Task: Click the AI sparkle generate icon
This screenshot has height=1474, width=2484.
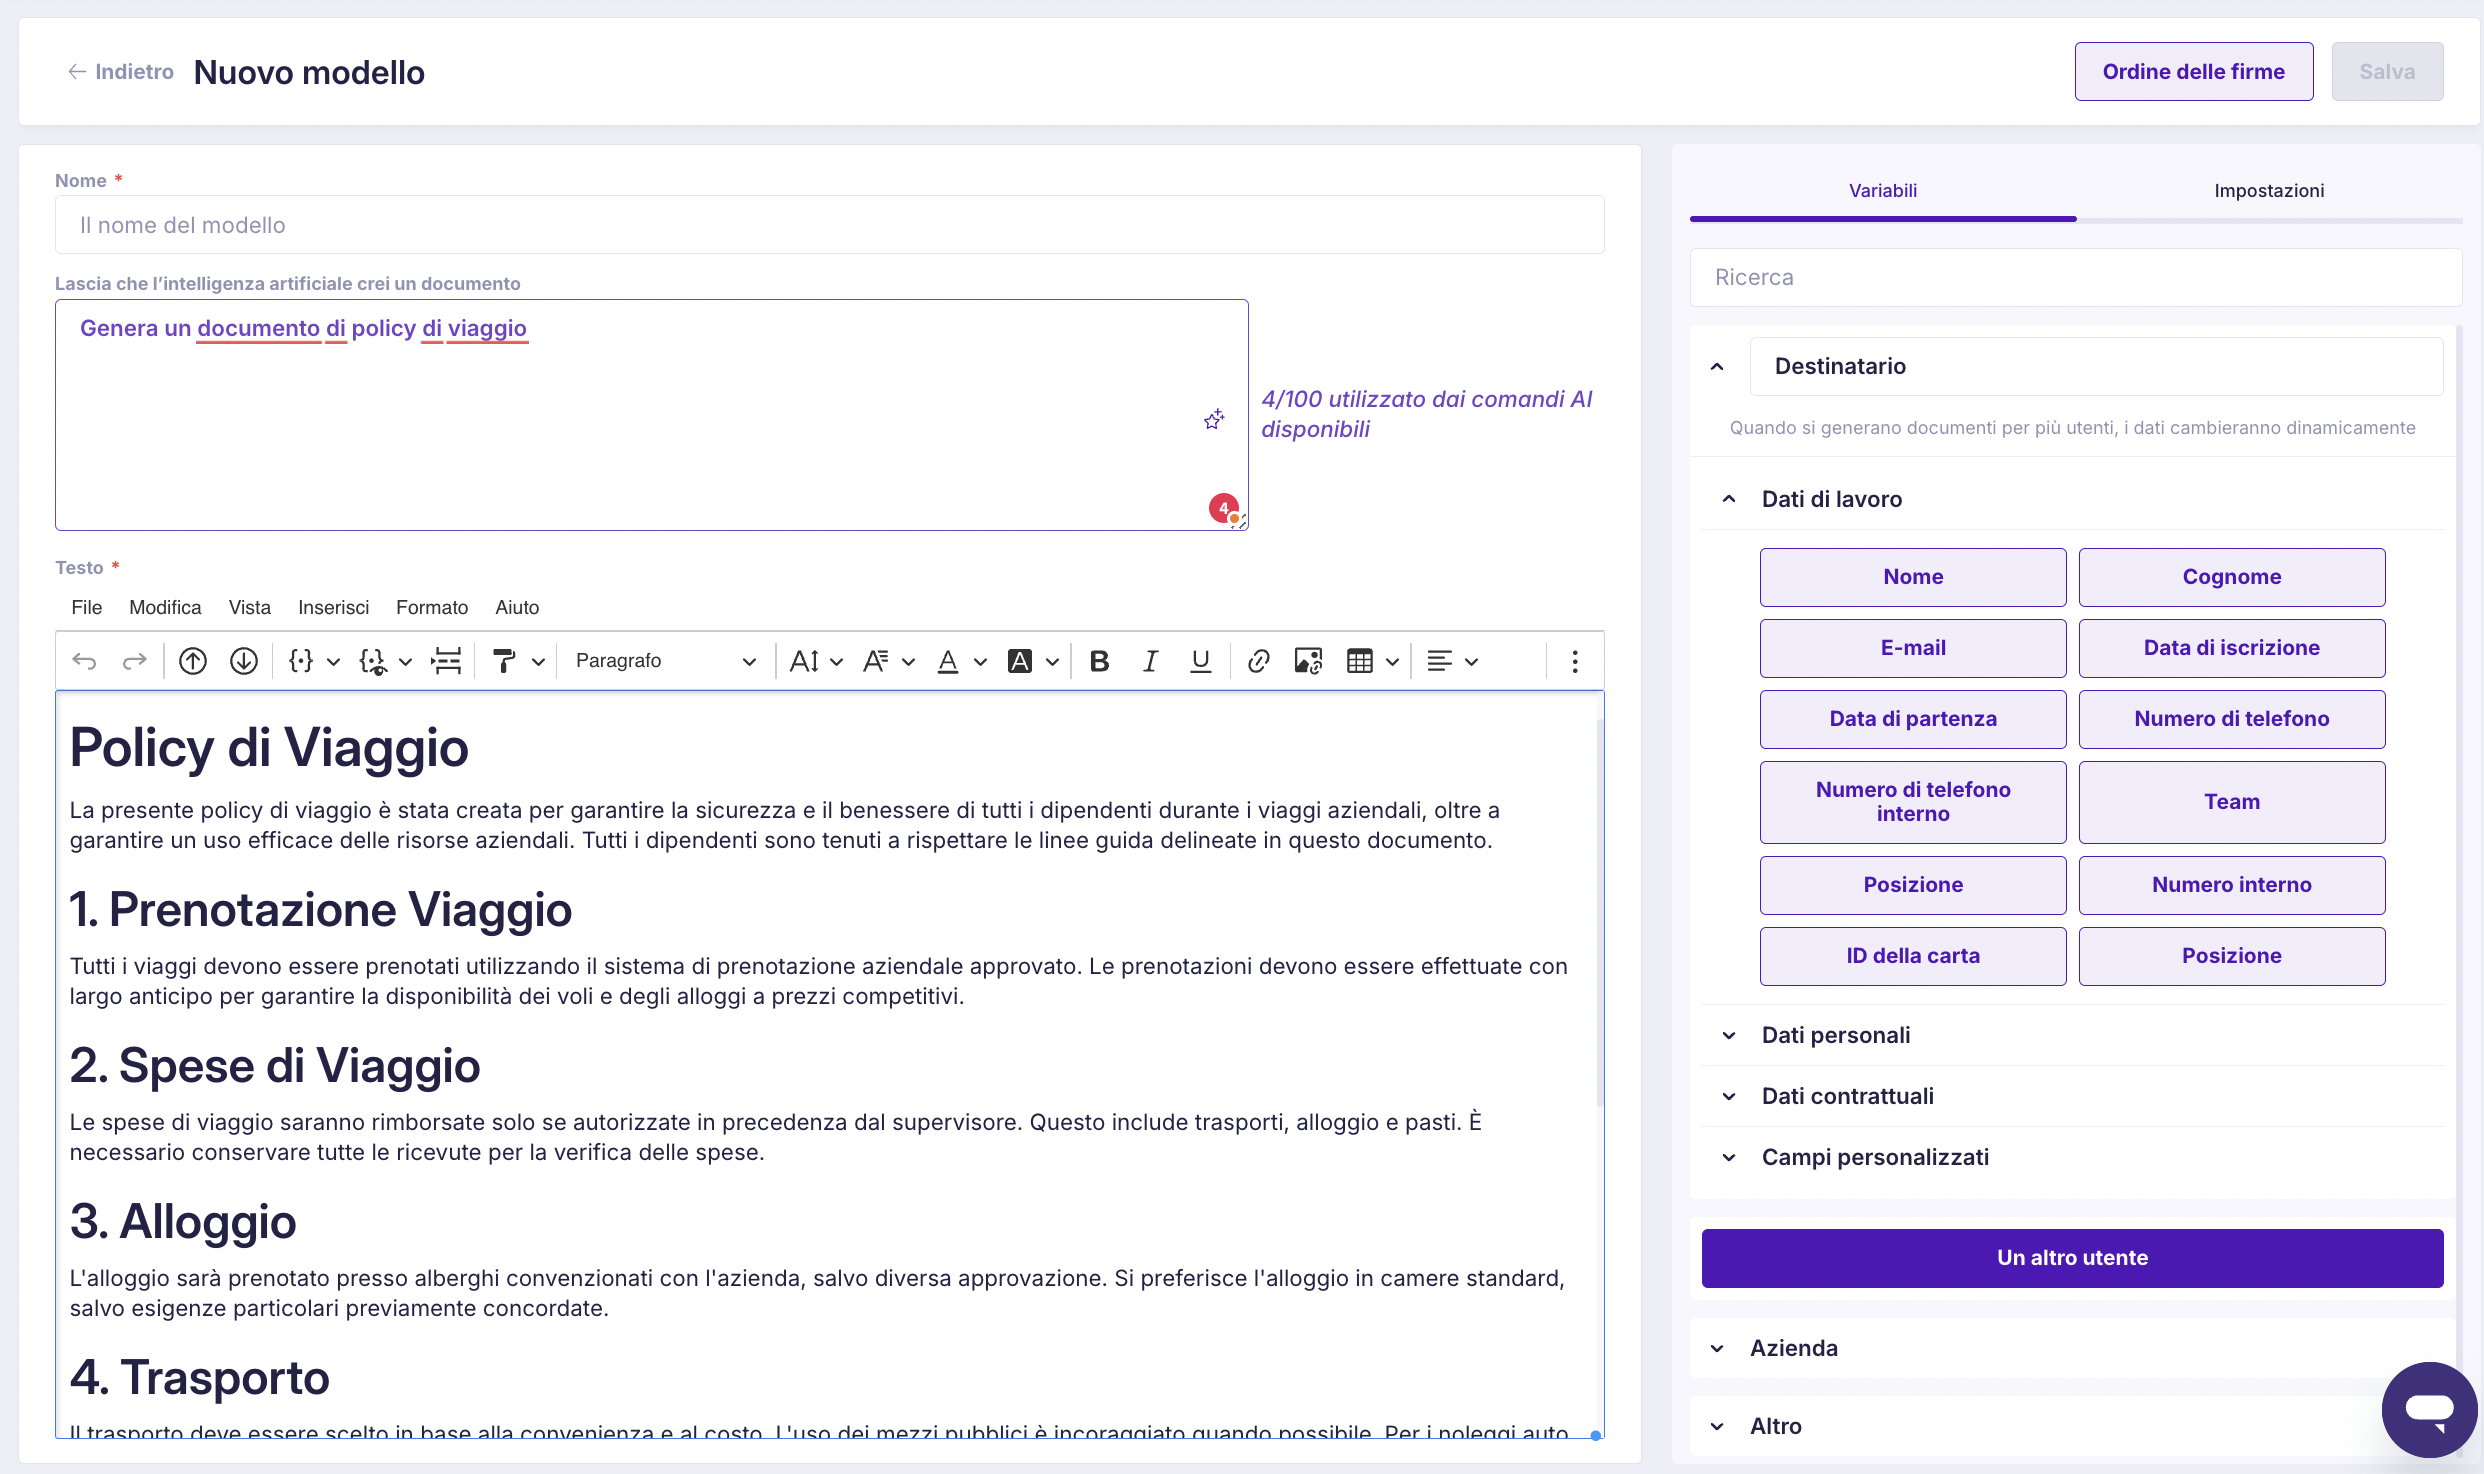Action: tap(1213, 420)
